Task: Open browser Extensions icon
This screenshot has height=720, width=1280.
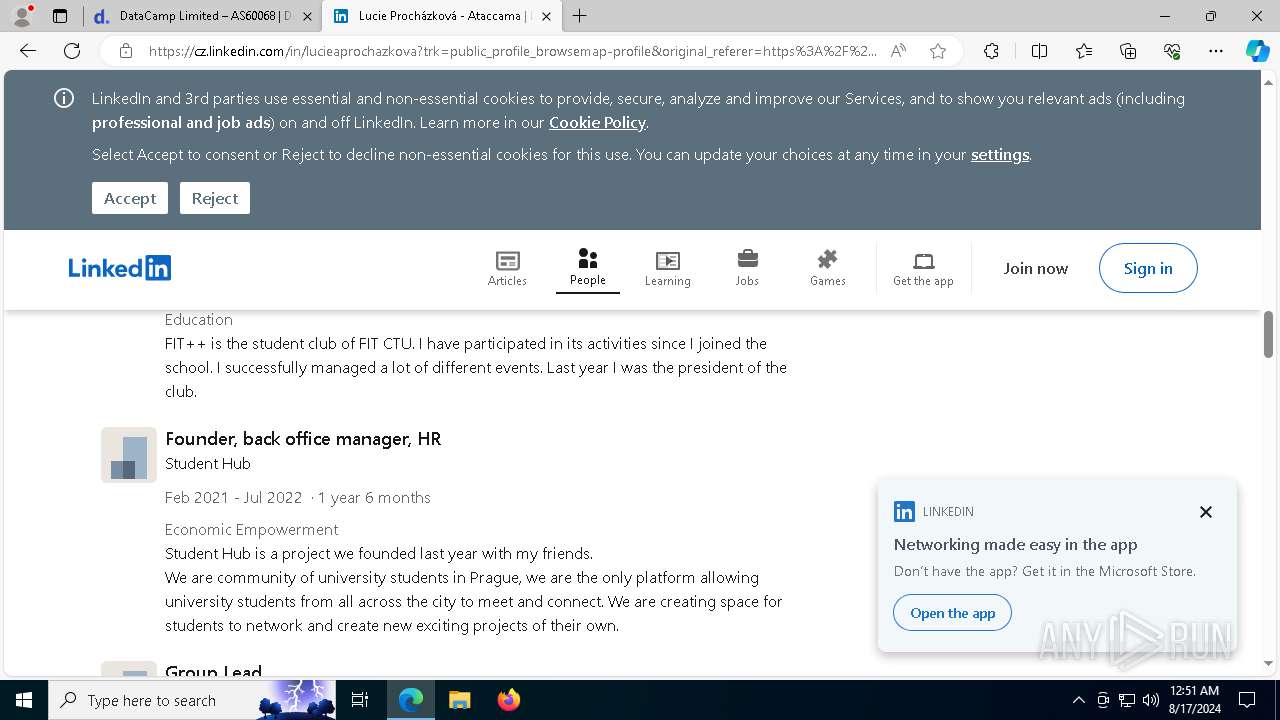Action: pyautogui.click(x=991, y=51)
